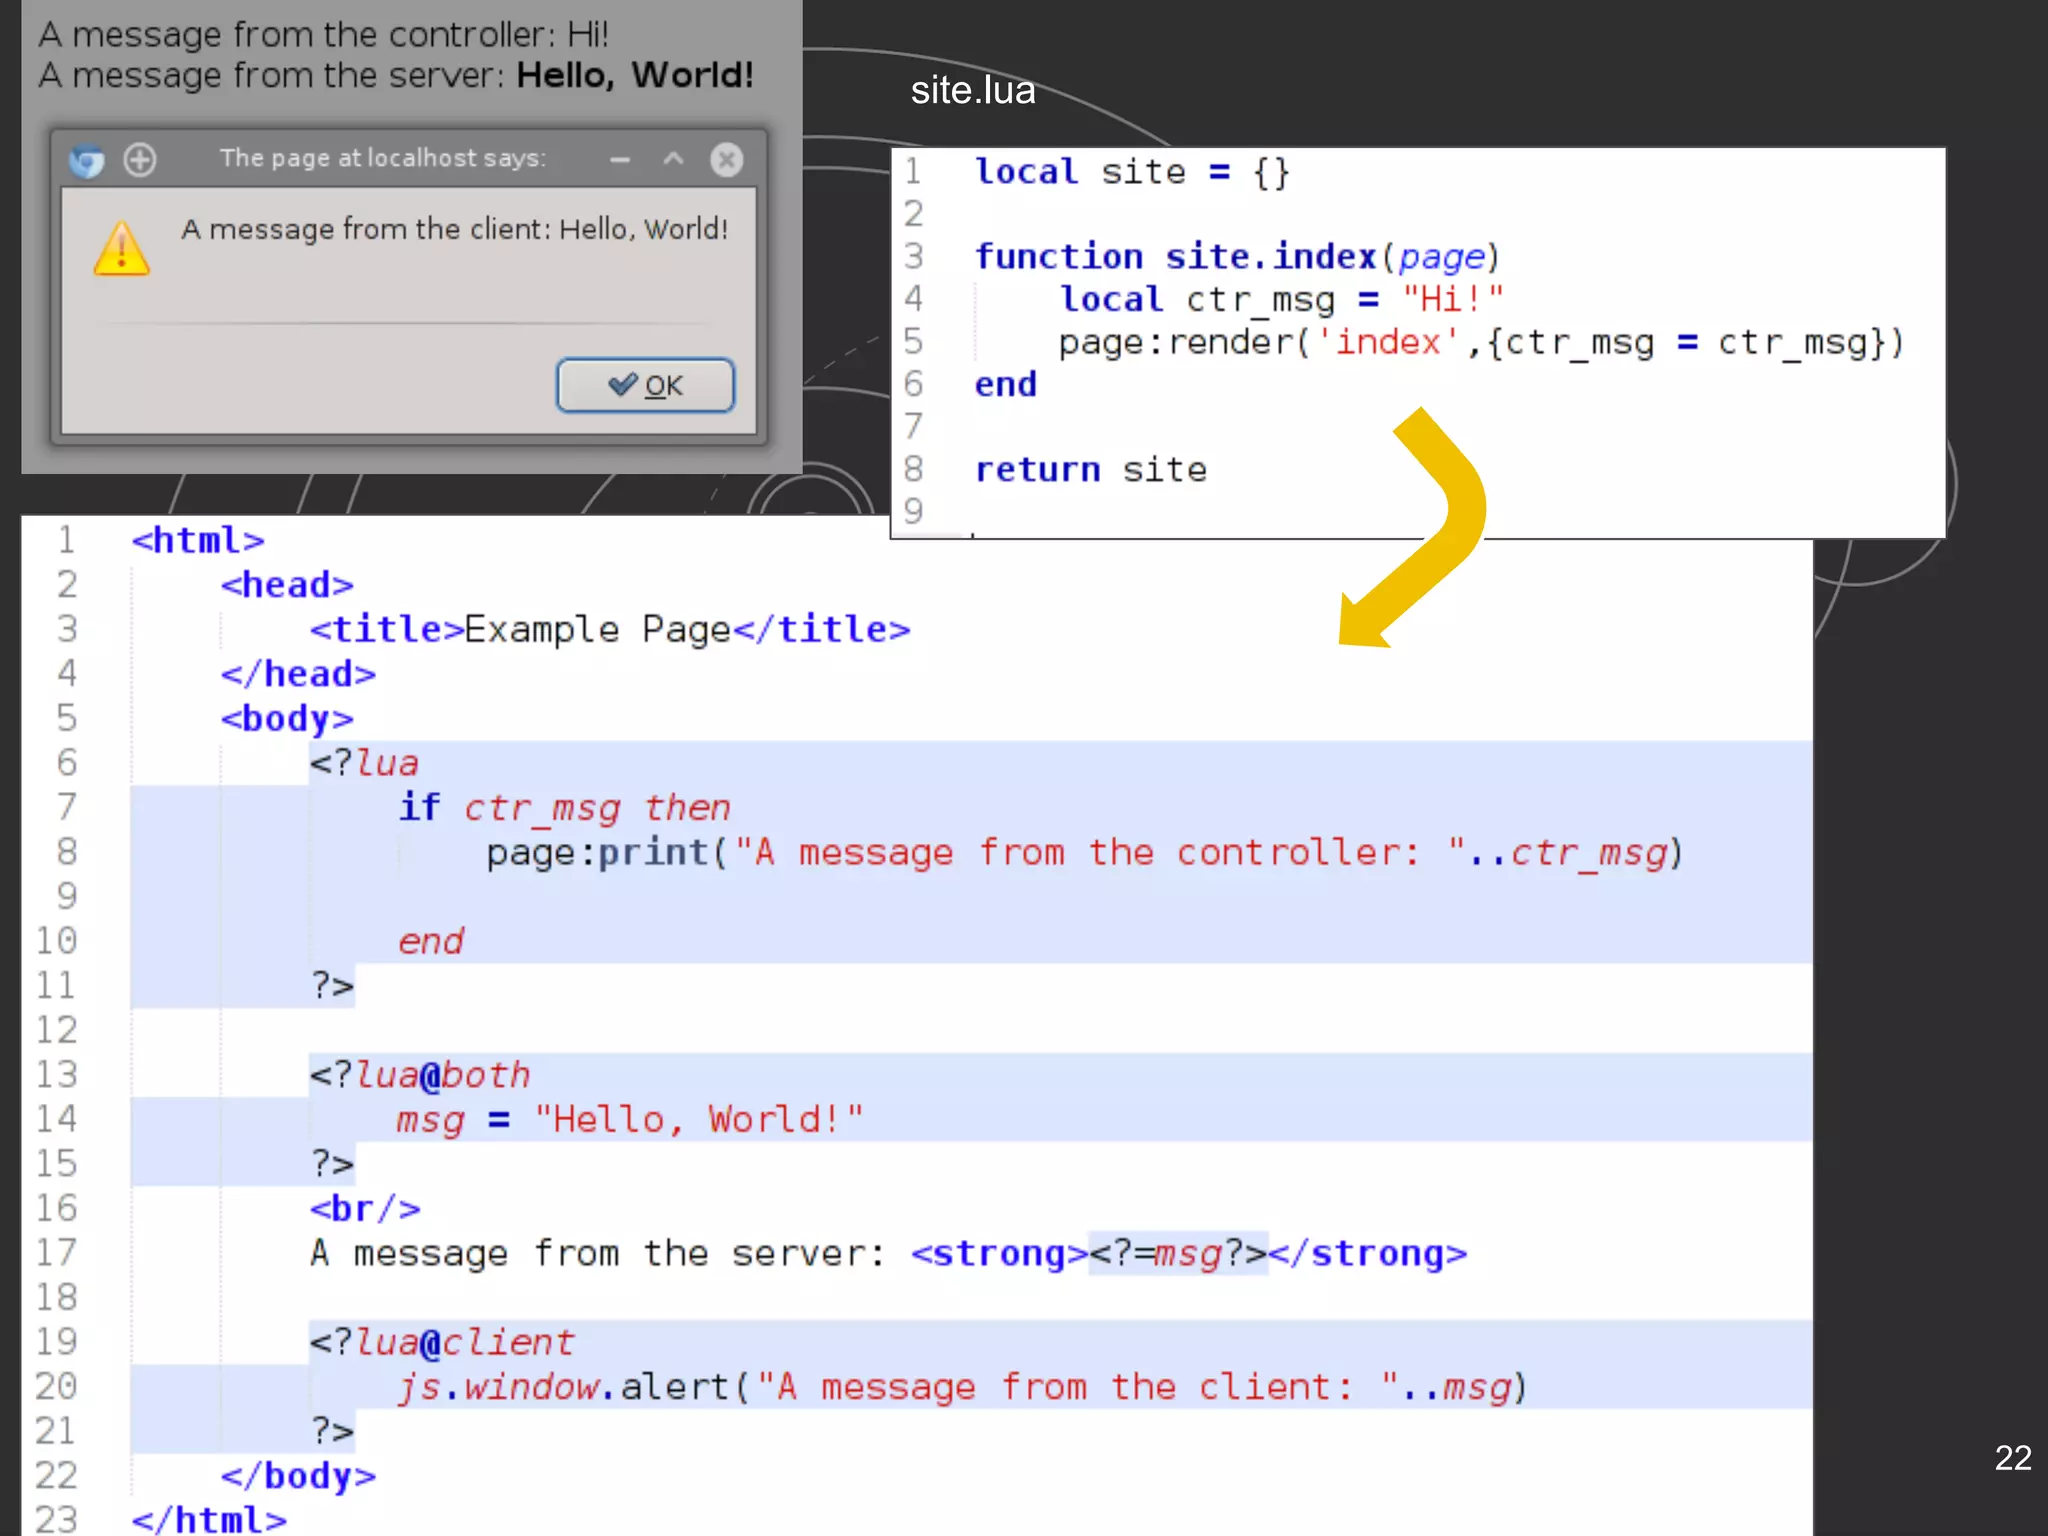2048x1536 pixels.
Task: Click the <br/> tag on line 16
Action: coord(365,1208)
